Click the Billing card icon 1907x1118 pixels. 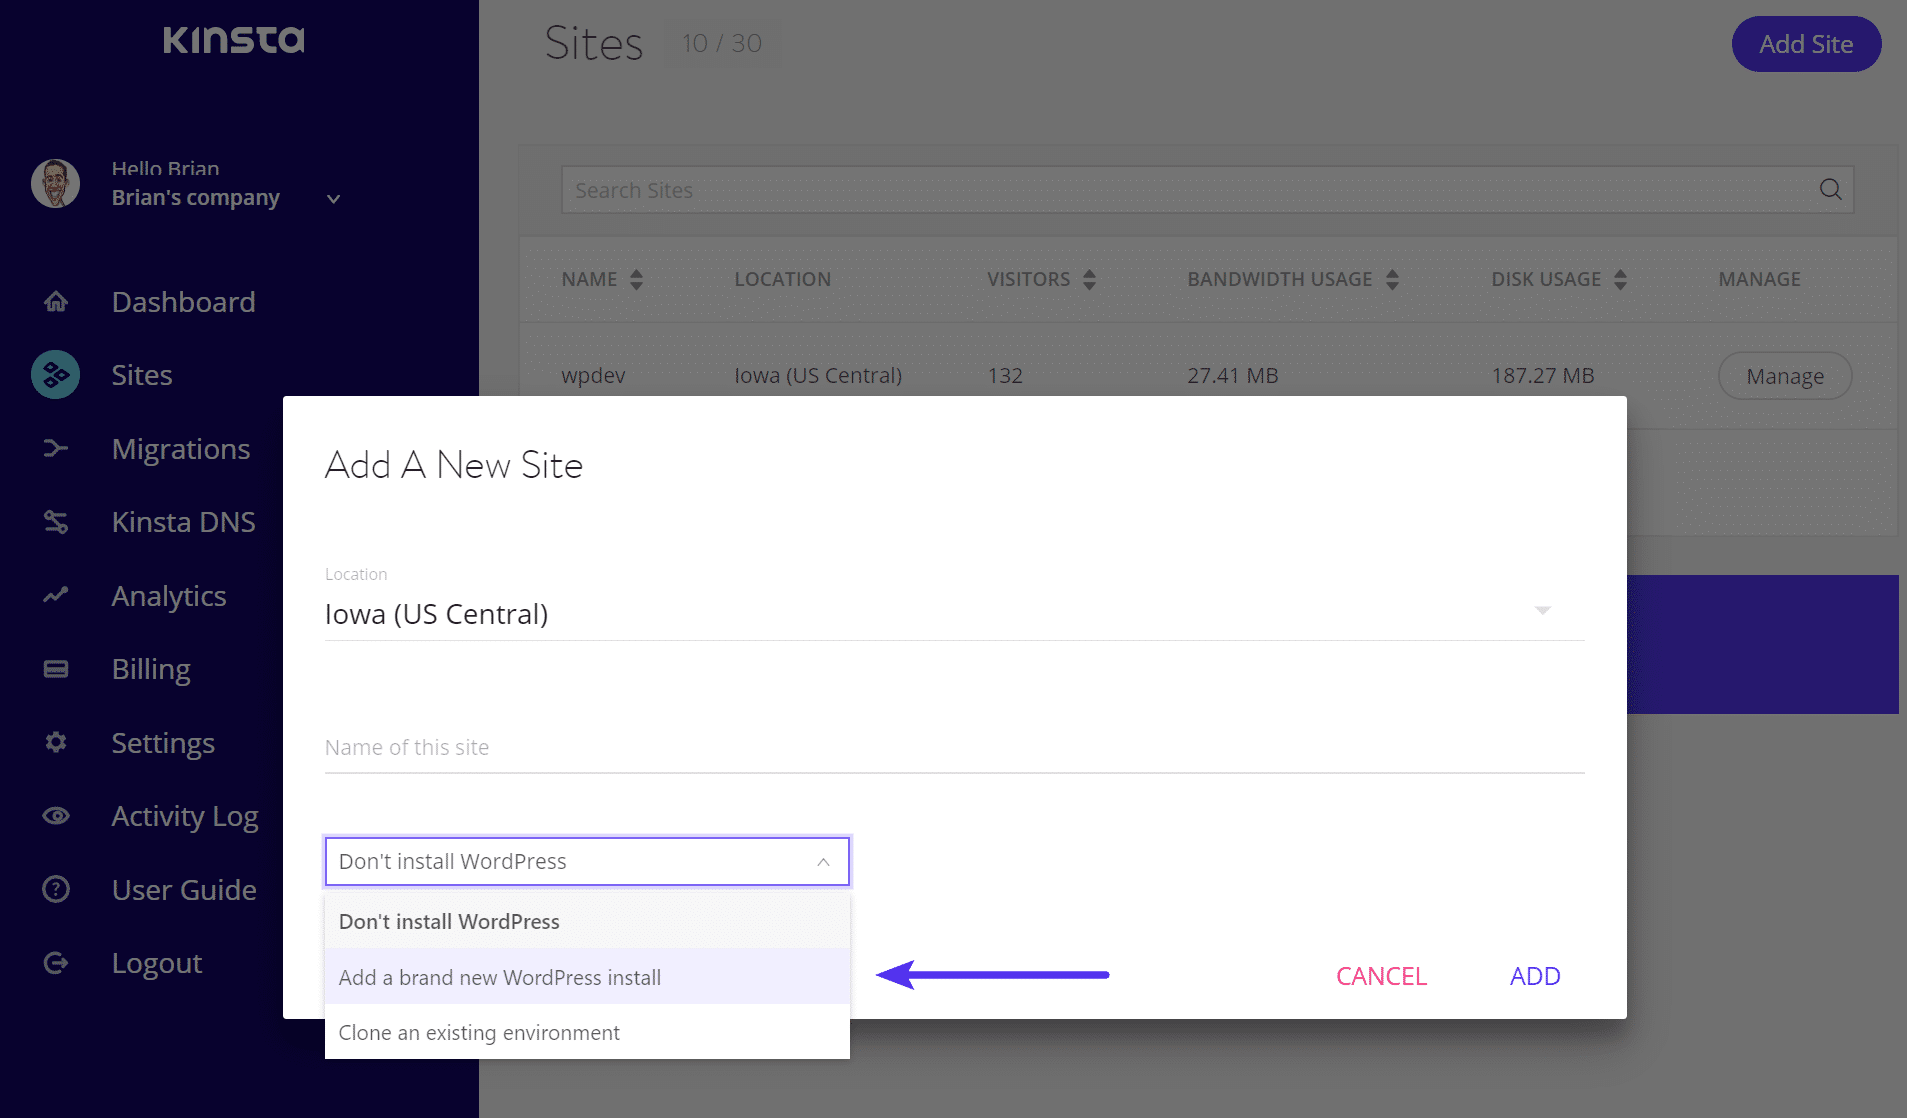[x=55, y=668]
